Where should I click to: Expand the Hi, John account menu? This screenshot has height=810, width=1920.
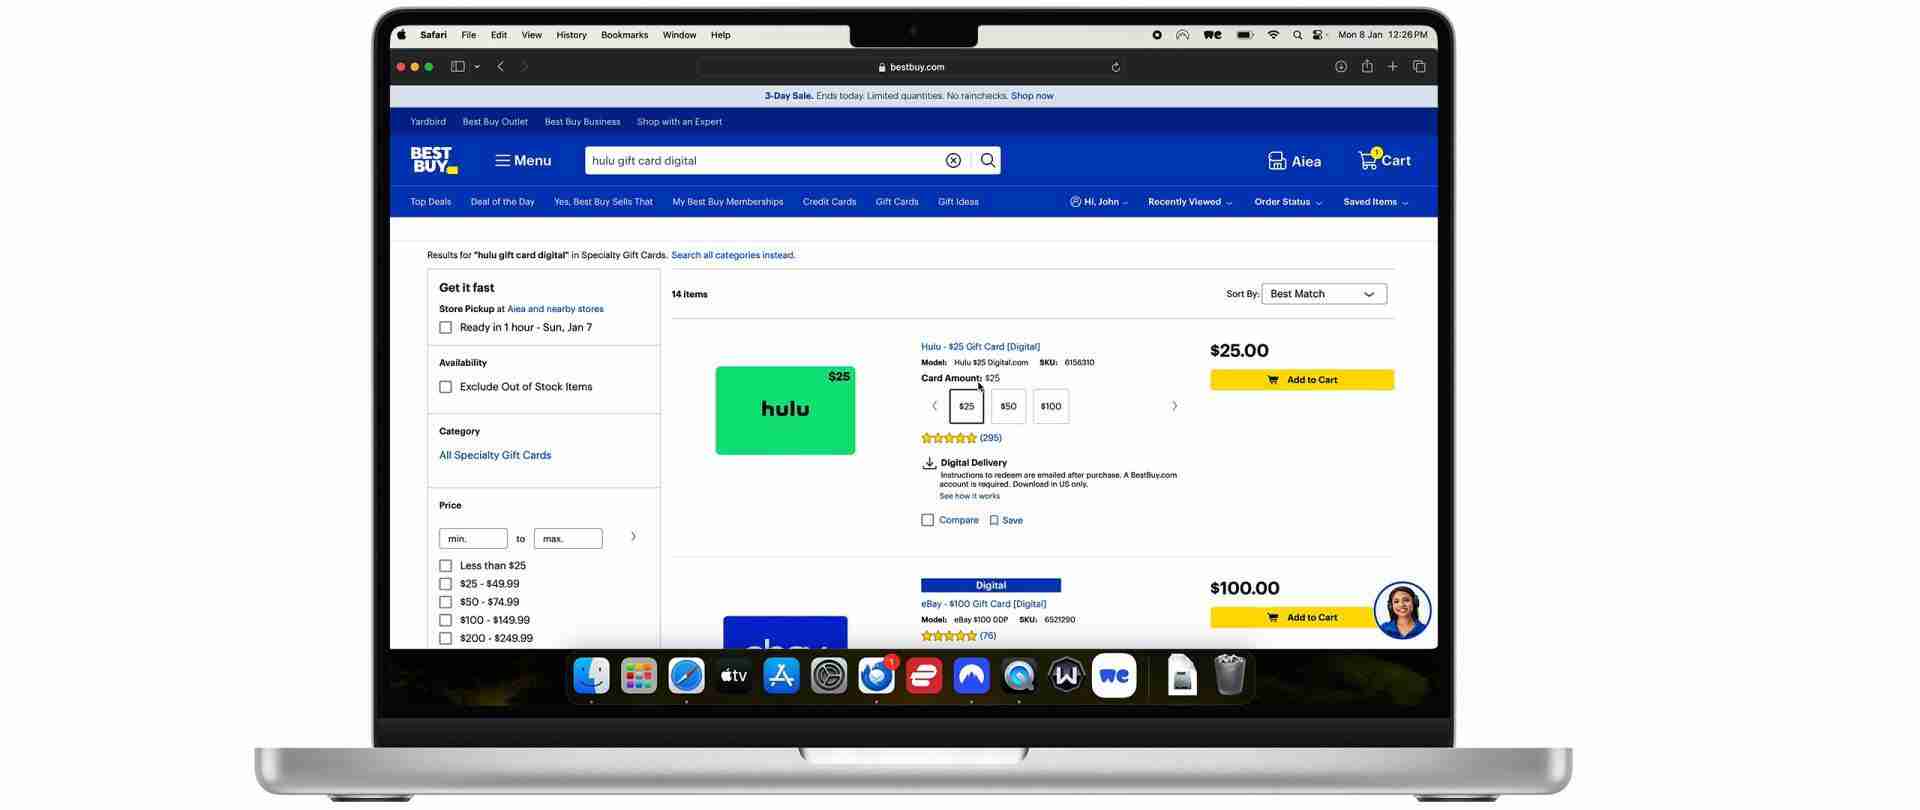click(x=1099, y=202)
